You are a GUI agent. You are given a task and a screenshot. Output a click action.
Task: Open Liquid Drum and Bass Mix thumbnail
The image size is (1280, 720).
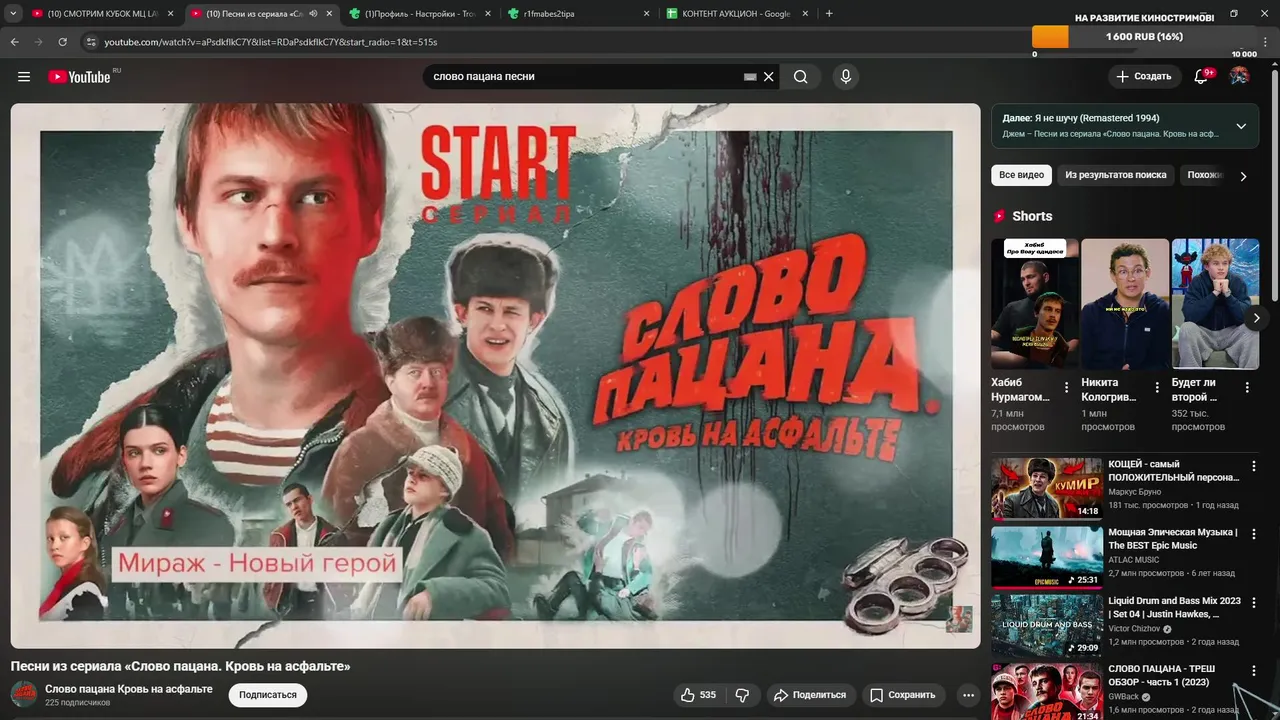click(1046, 625)
